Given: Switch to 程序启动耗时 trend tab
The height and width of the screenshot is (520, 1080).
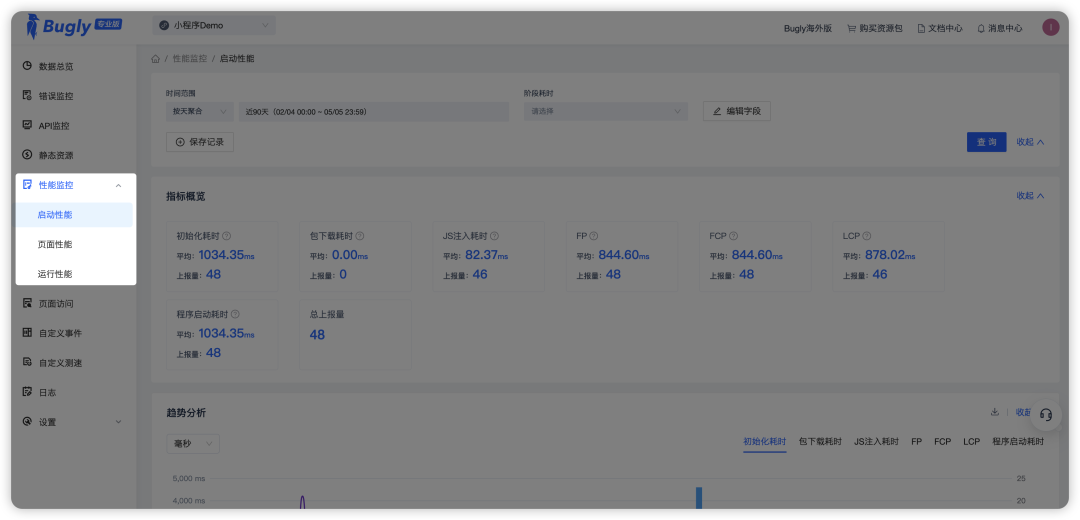Looking at the screenshot, I should (x=1018, y=441).
